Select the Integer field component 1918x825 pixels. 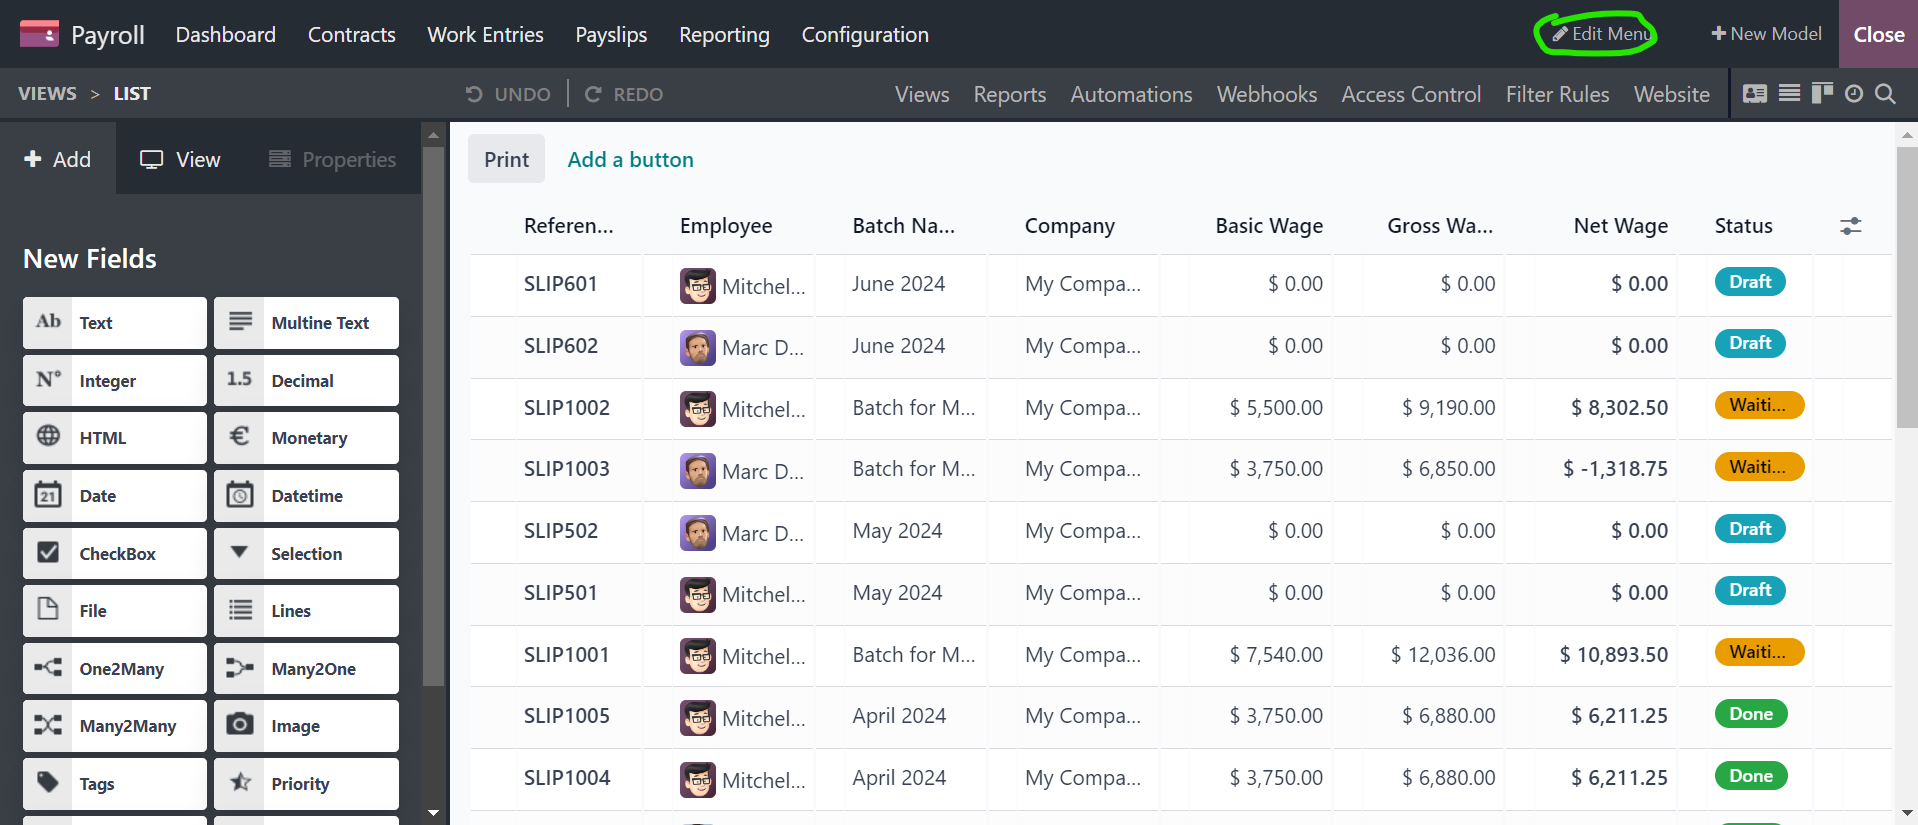tap(115, 381)
